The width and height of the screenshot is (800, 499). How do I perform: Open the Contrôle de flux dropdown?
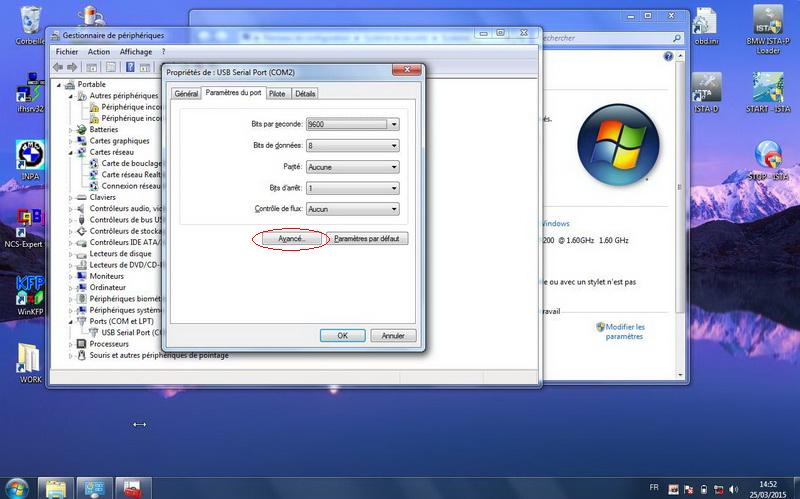[353, 209]
